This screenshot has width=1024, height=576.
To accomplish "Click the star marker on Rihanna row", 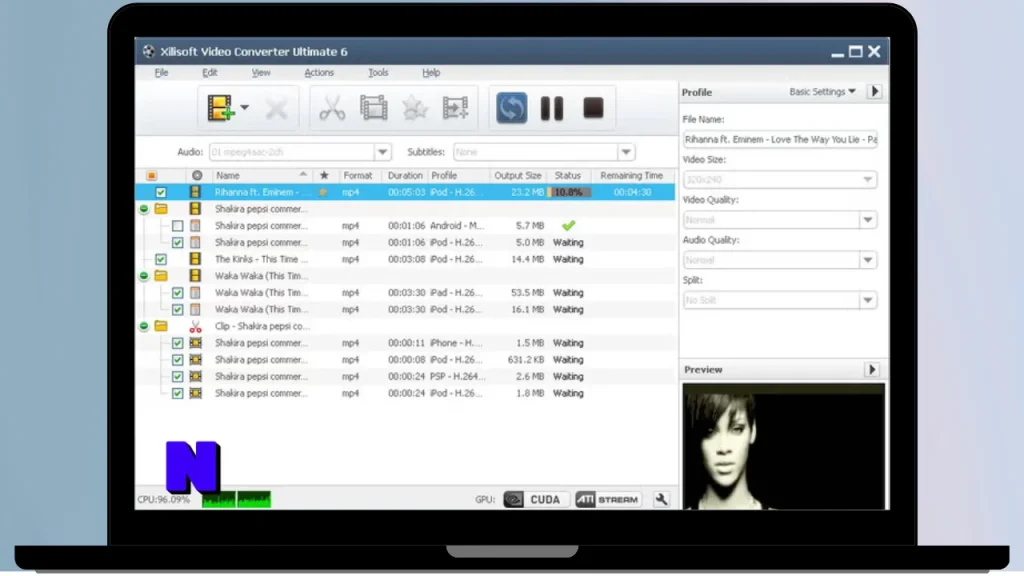I will click(323, 193).
